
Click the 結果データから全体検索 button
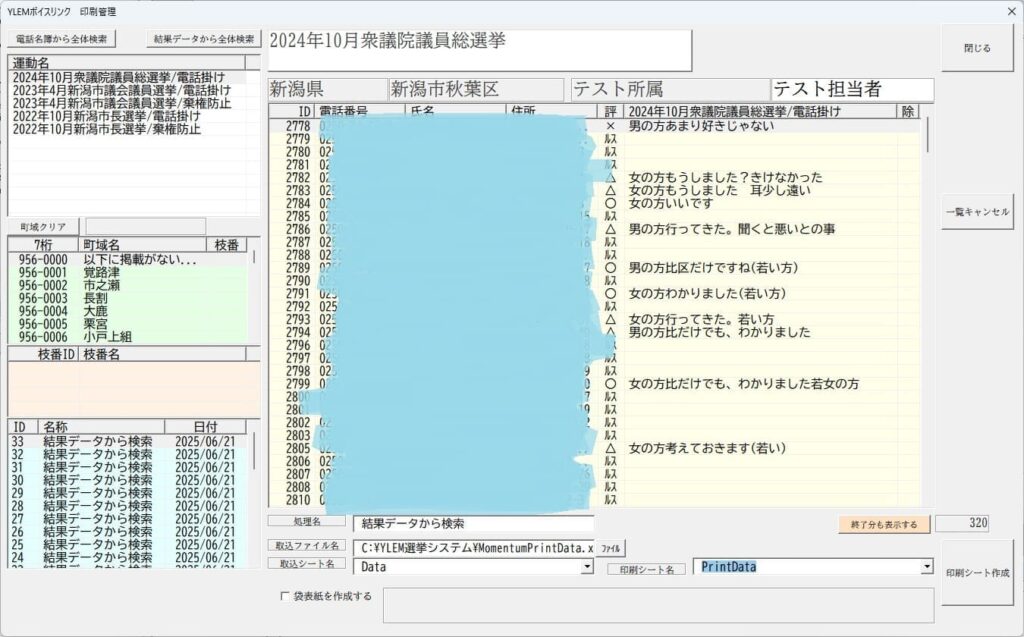coord(204,39)
